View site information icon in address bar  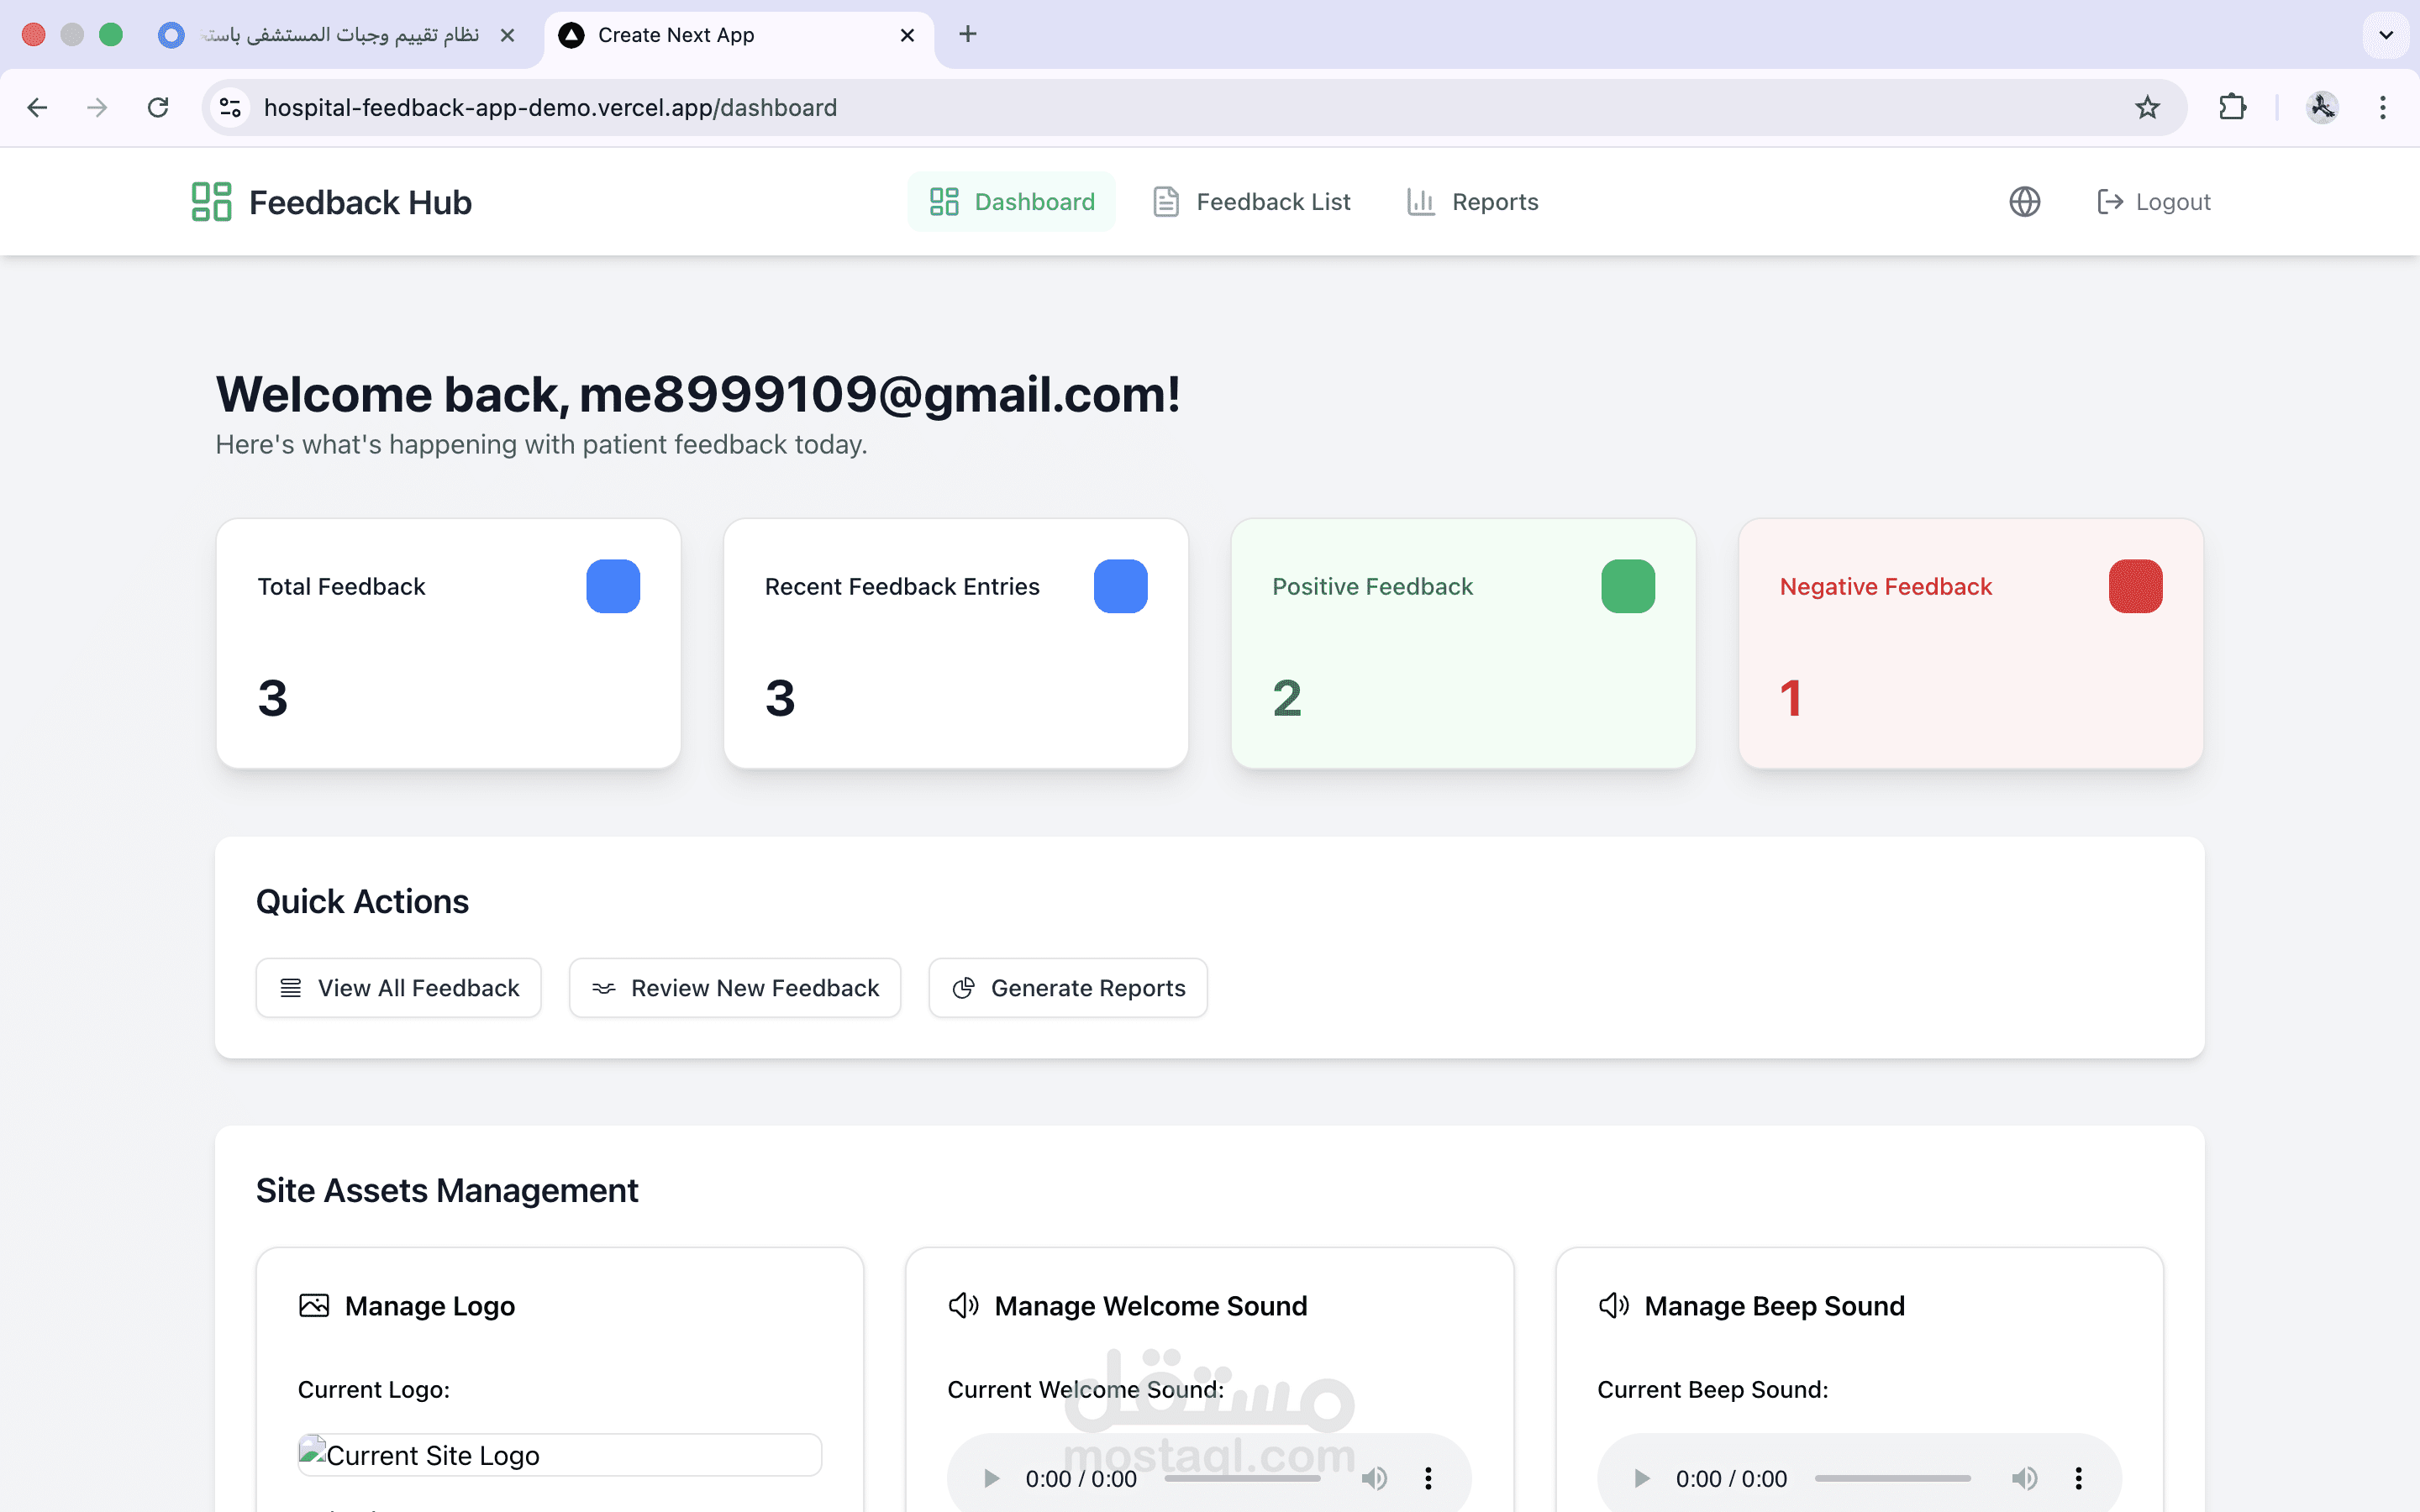[231, 107]
